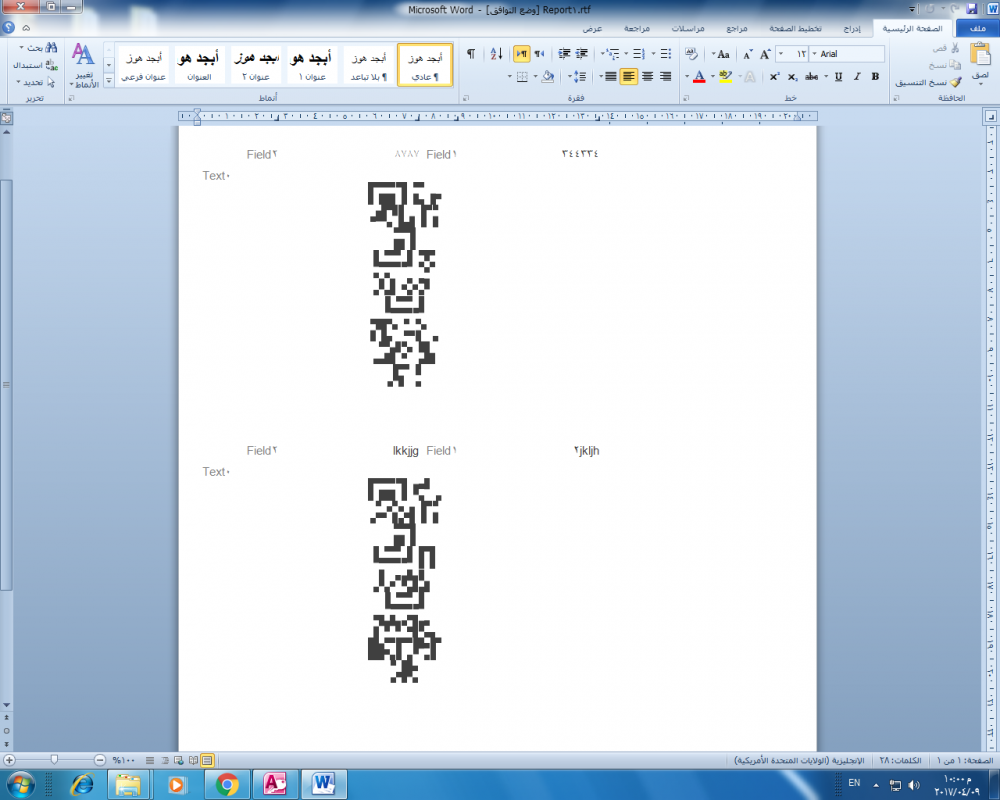Click the Replace (استبدال) button
This screenshot has height=800, width=1000.
click(x=36, y=65)
